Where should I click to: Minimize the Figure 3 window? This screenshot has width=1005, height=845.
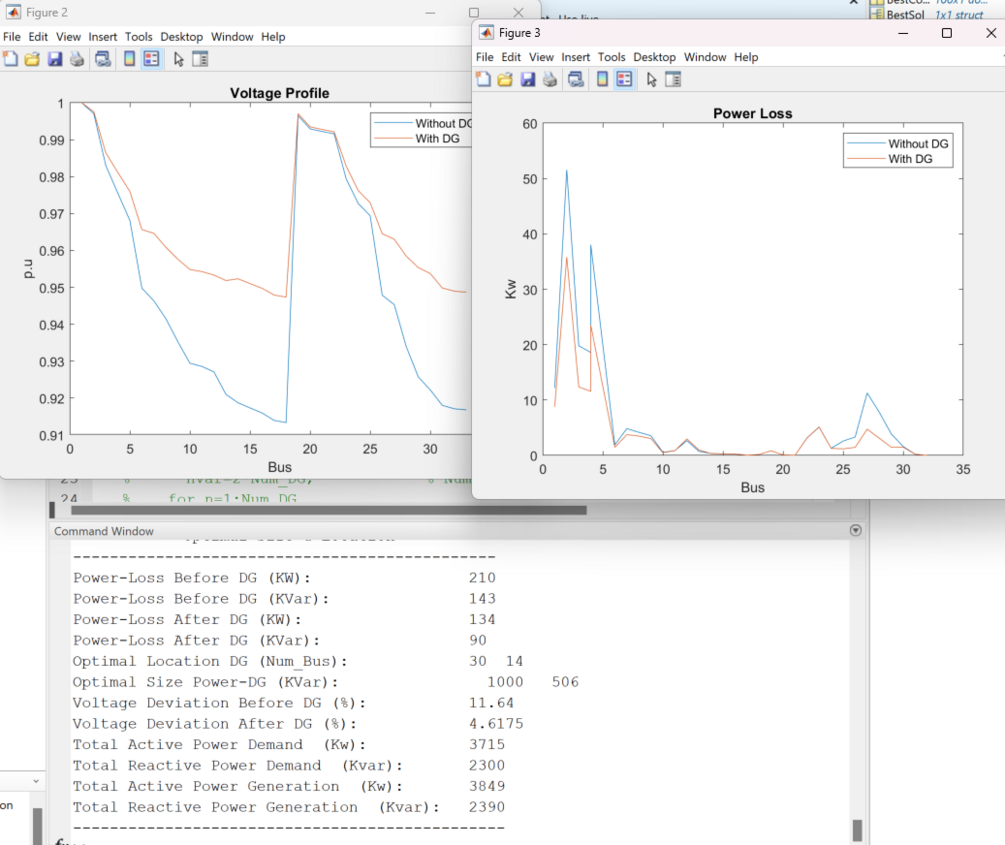pos(903,33)
